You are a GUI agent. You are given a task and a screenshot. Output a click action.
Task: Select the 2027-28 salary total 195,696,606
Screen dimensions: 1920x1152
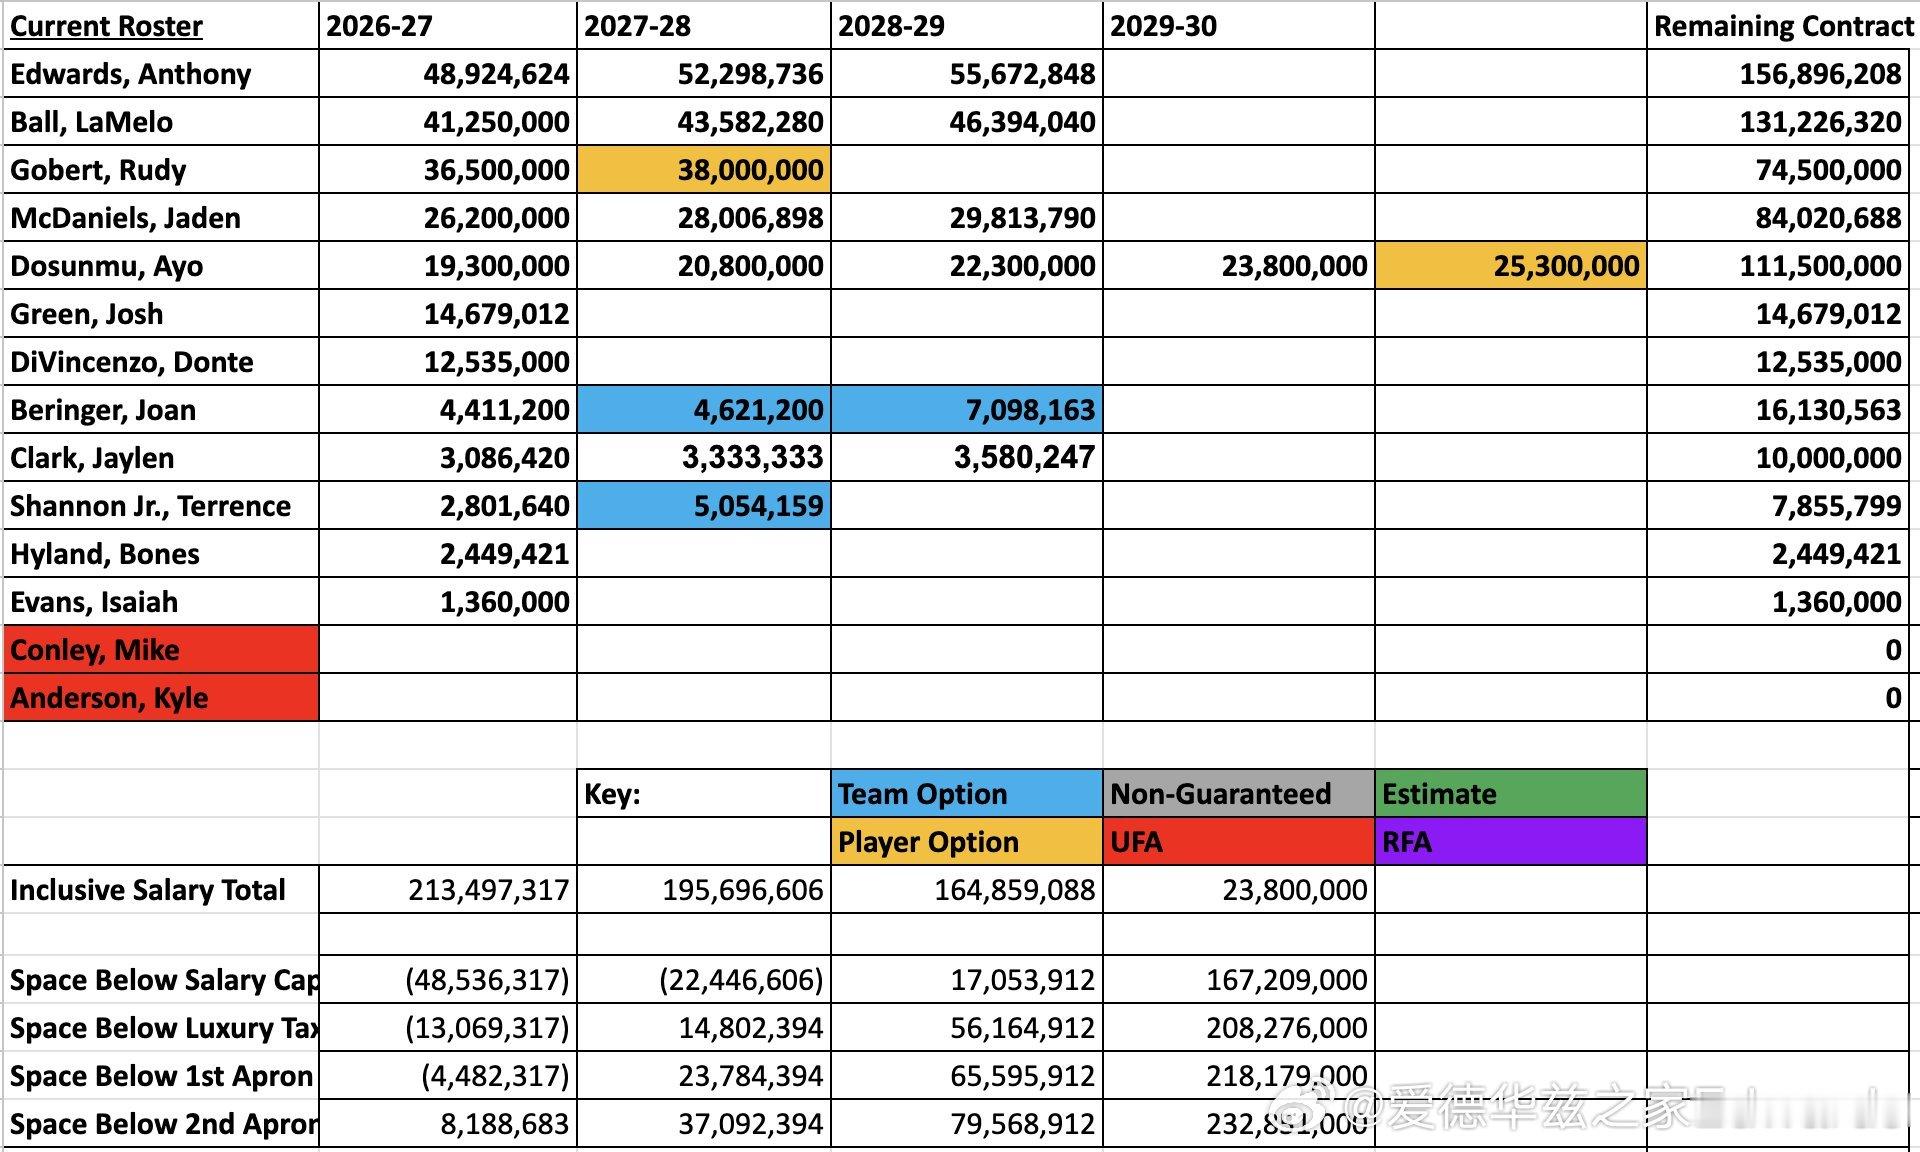(704, 889)
